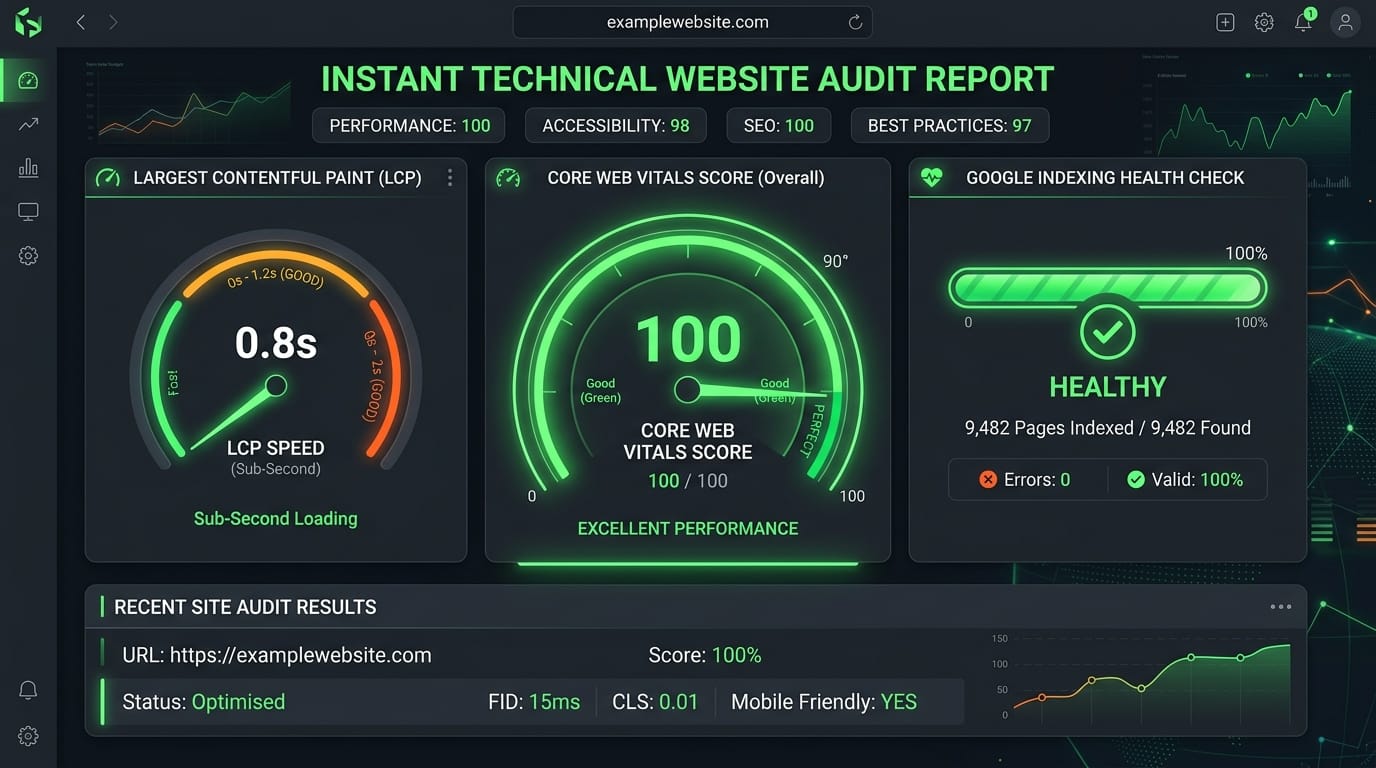Click the heart pulse icon beside Google Indexing Health Check

pos(932,178)
